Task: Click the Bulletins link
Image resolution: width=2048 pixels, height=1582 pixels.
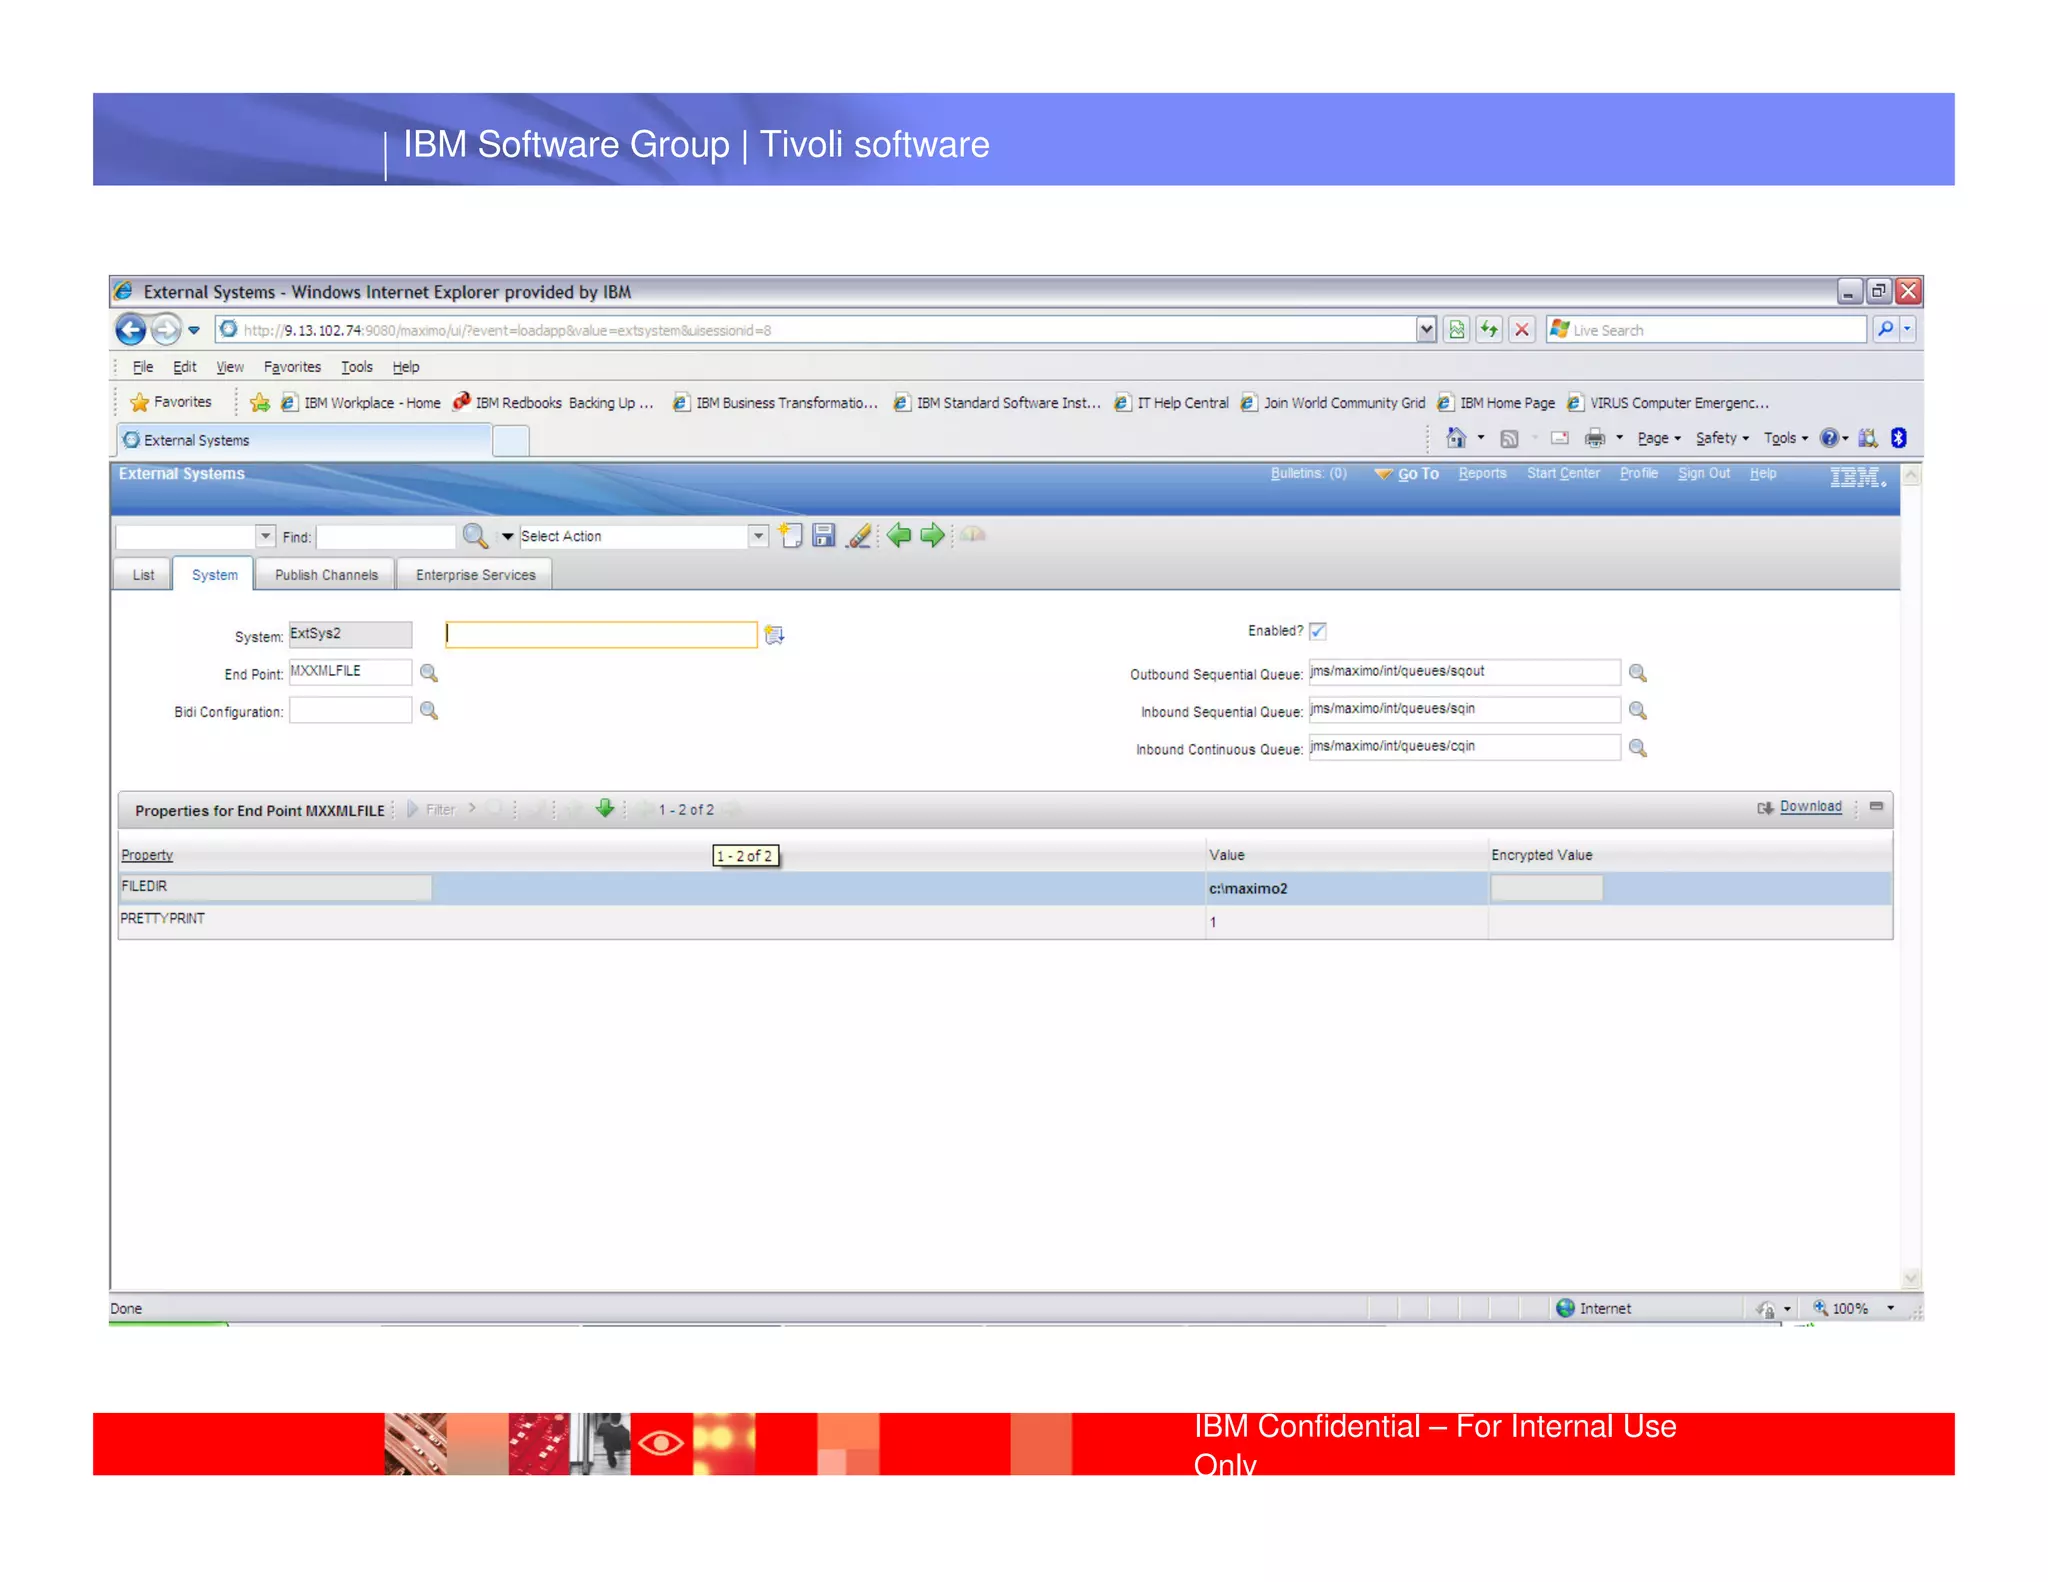Action: tap(1308, 473)
